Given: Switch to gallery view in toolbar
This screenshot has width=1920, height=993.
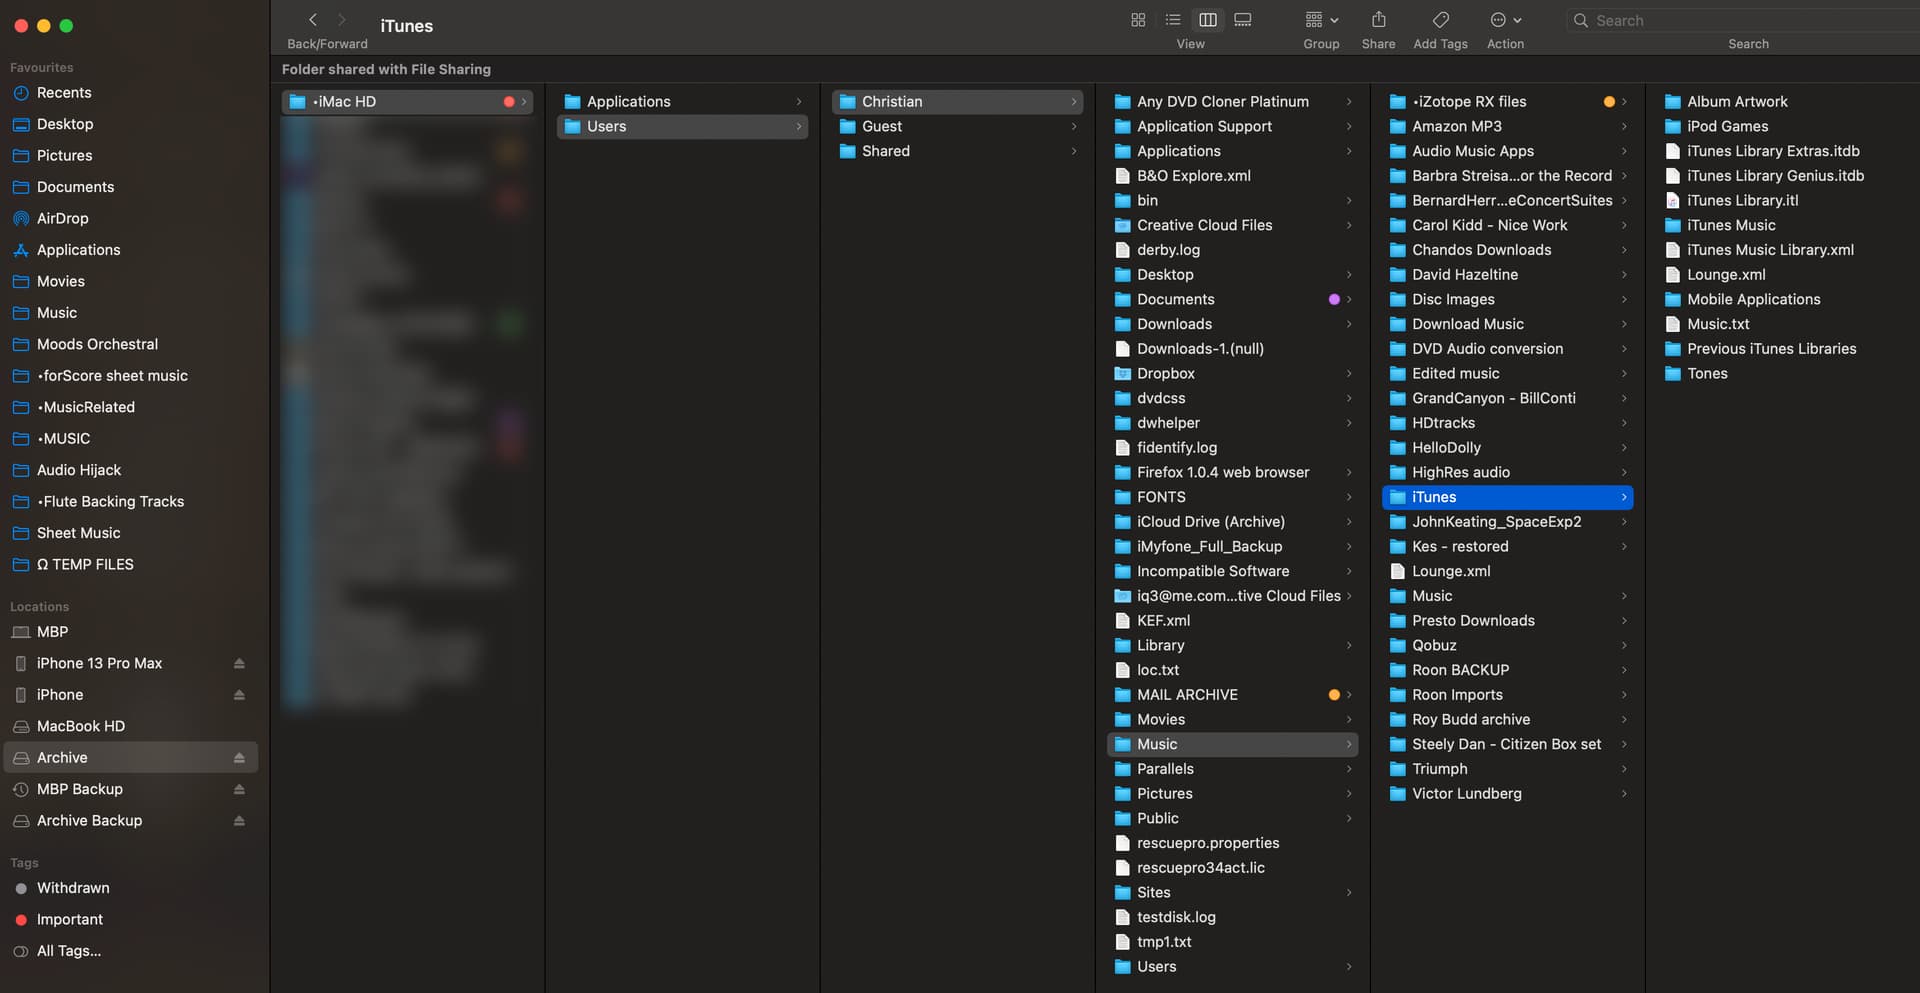Looking at the screenshot, I should [x=1243, y=20].
